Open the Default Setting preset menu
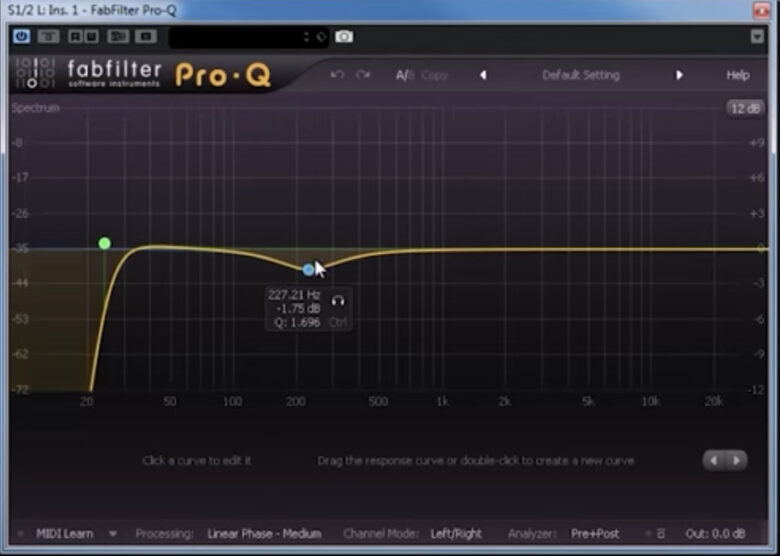This screenshot has width=780, height=556. (581, 75)
